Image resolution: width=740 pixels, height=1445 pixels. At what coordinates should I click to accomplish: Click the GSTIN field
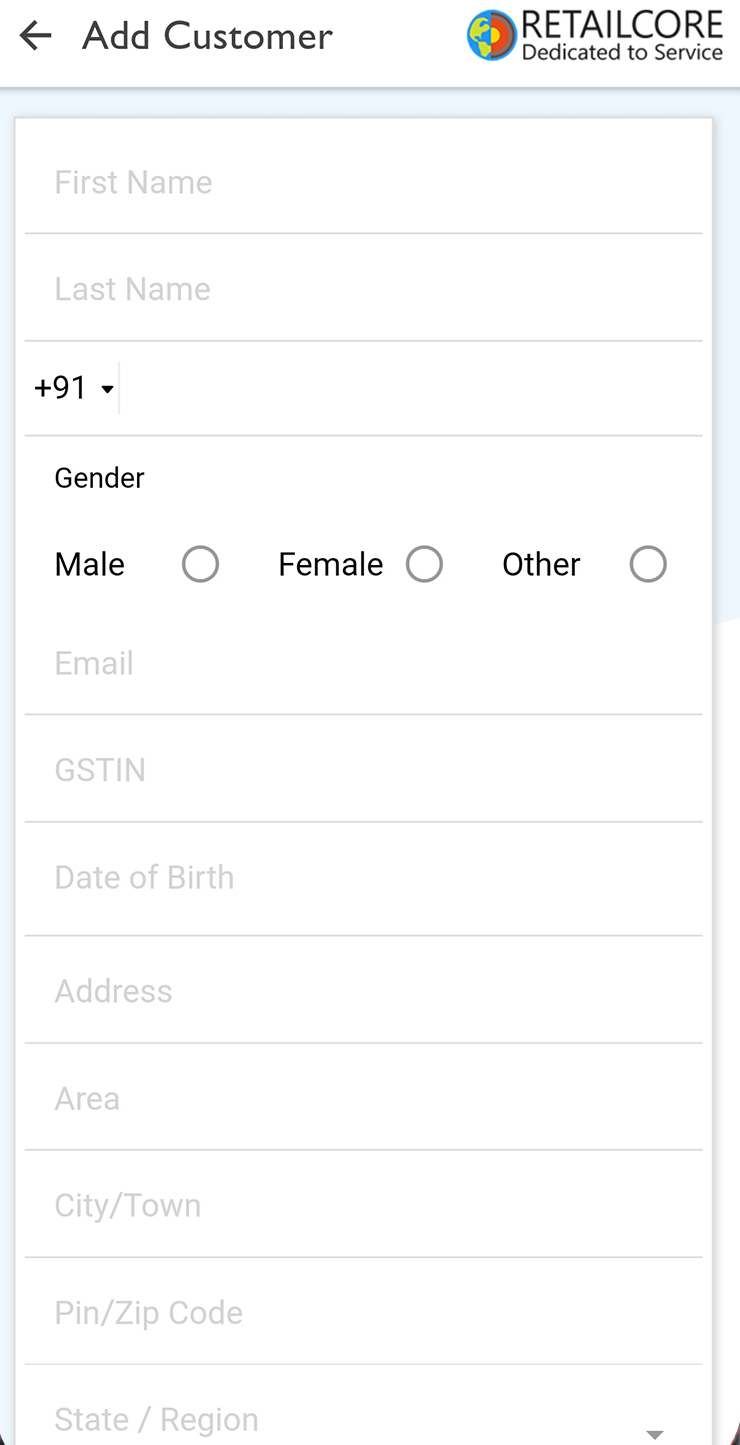click(364, 770)
